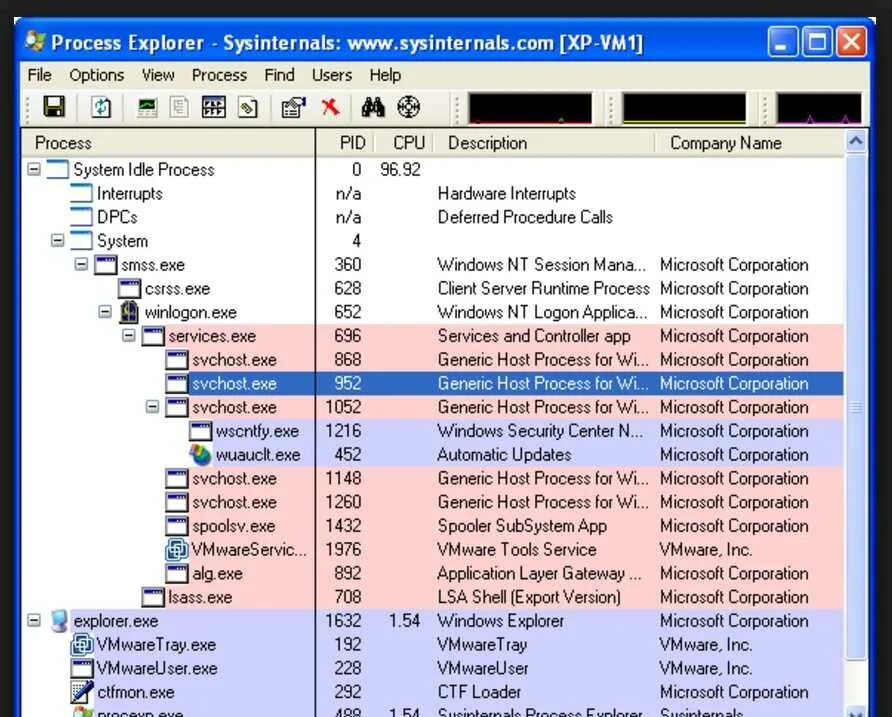Click the csrss.exe window icon

(x=129, y=289)
